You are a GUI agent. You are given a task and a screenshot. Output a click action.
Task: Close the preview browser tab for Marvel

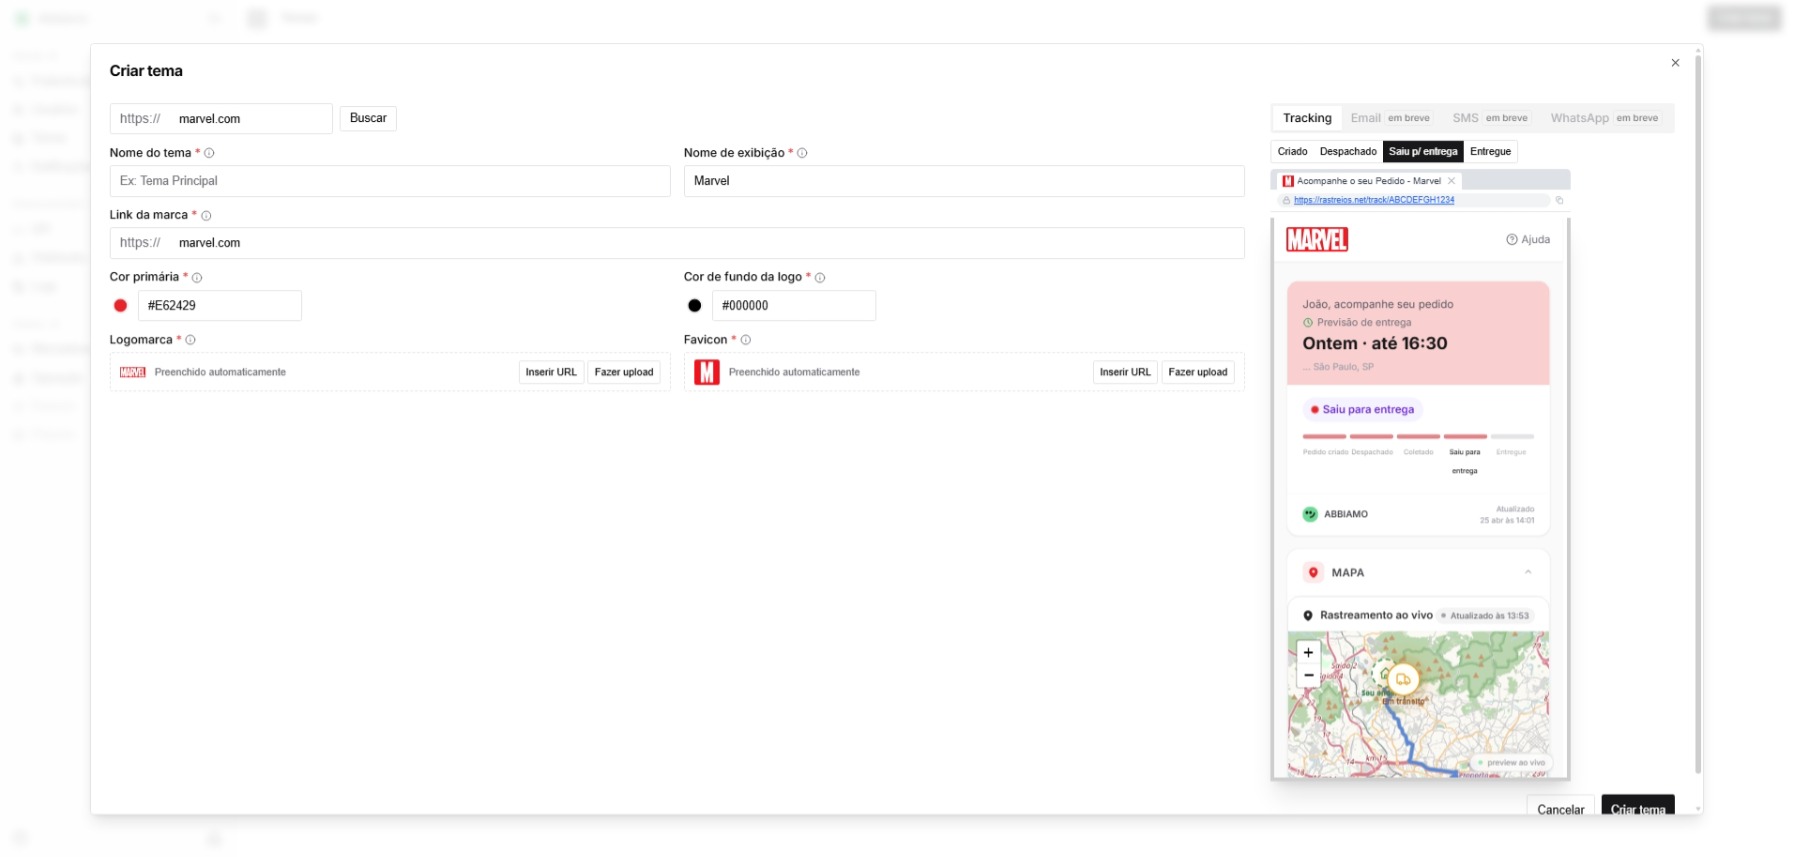1451,181
